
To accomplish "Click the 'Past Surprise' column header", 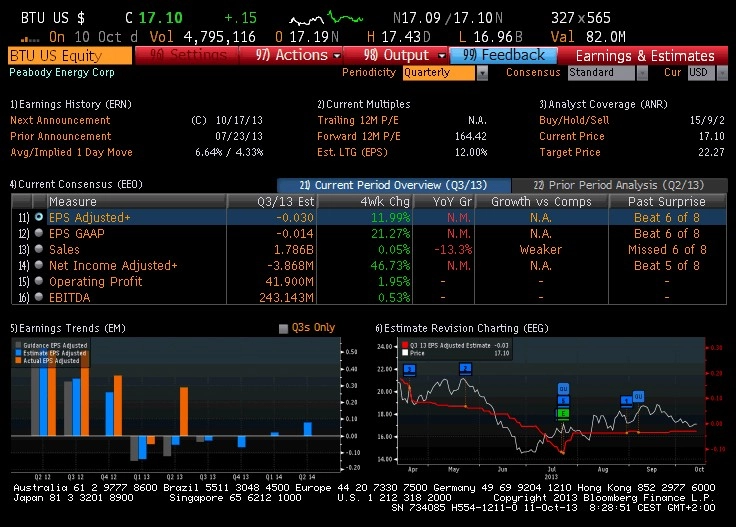I will coord(667,201).
